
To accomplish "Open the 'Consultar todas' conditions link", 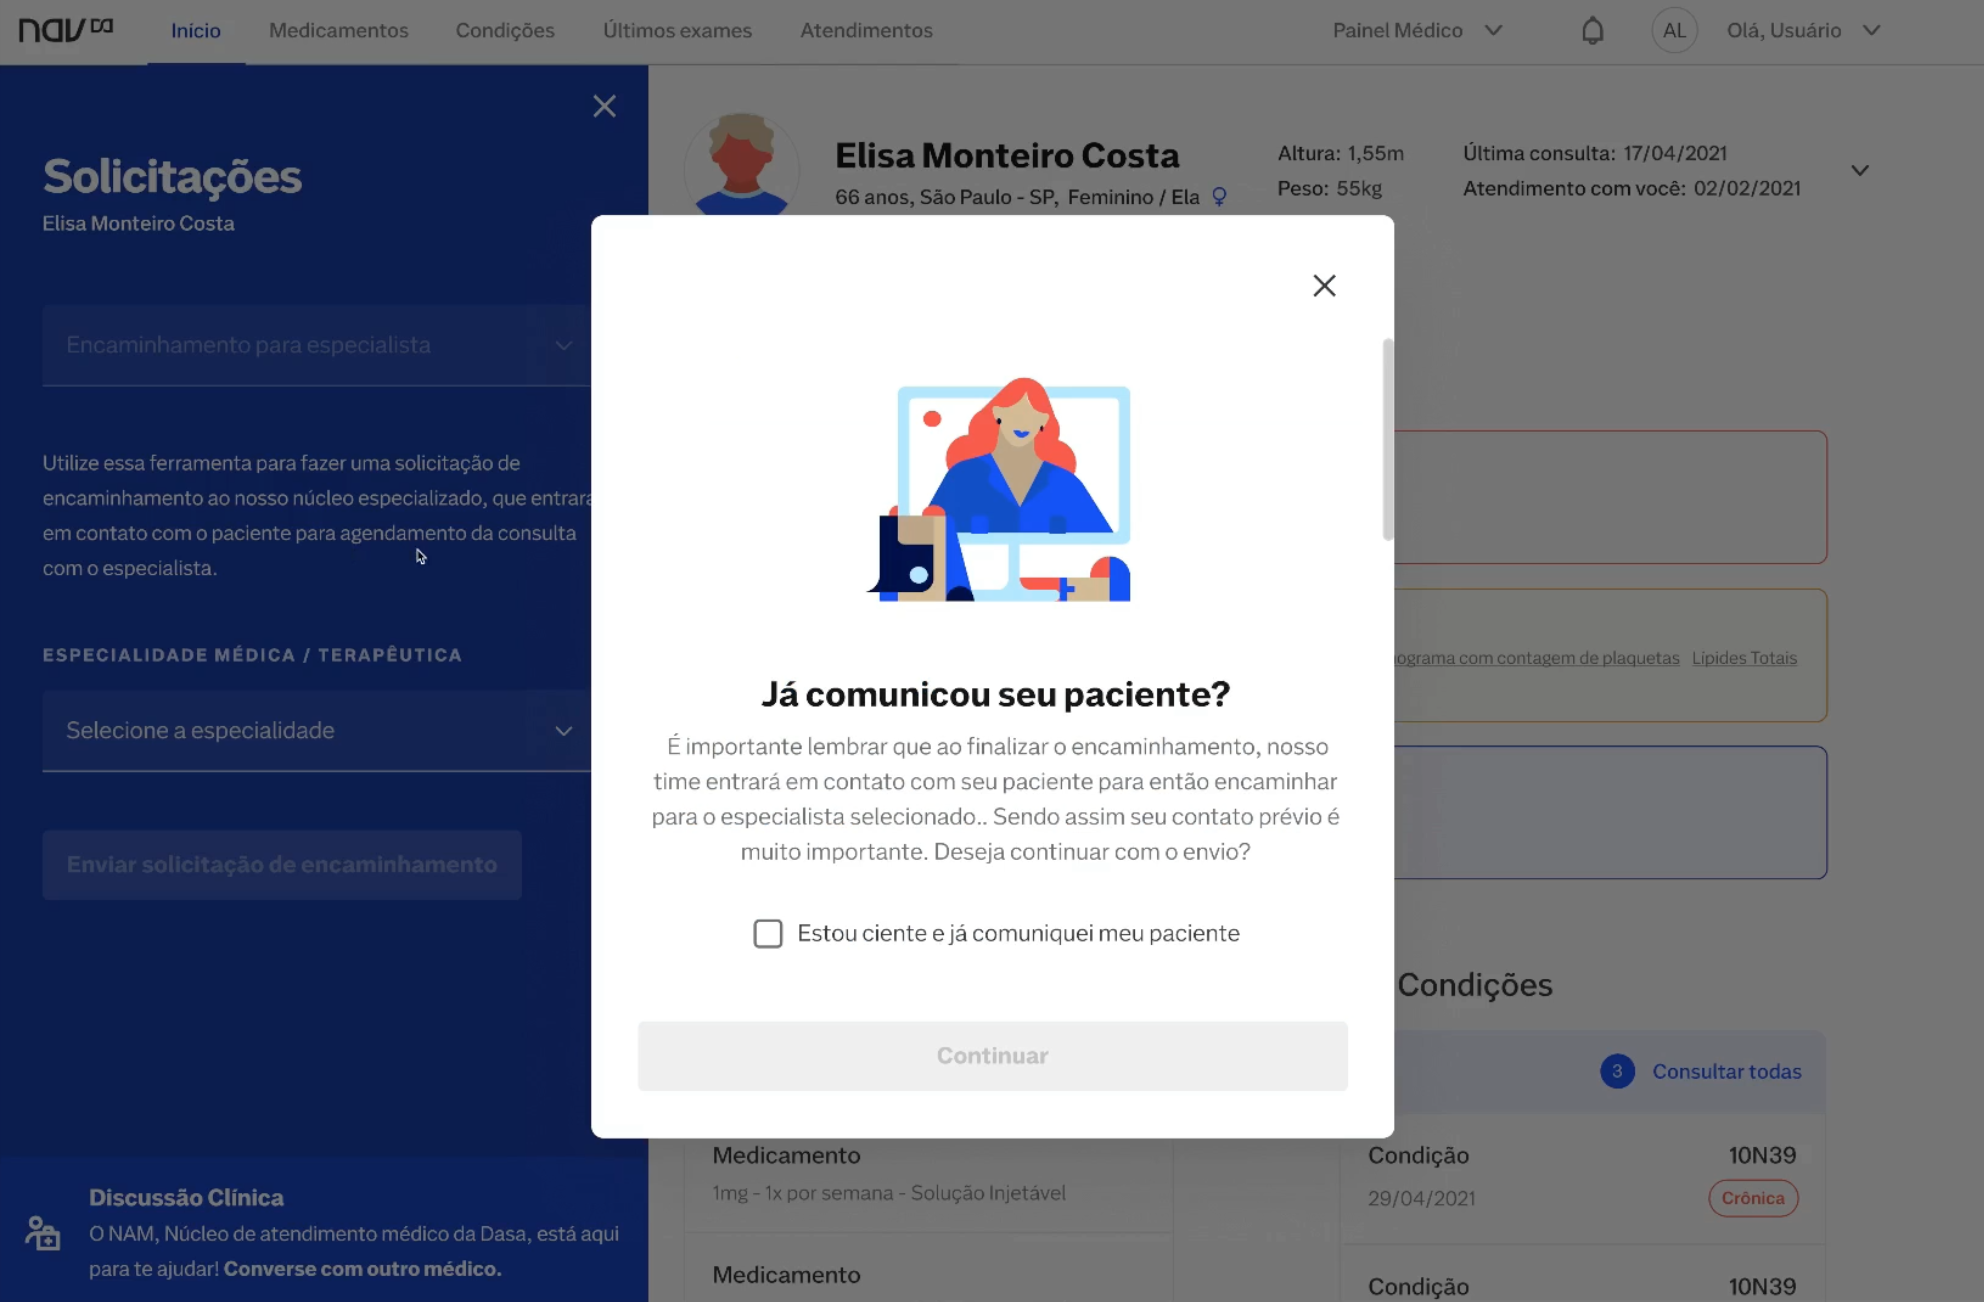I will point(1726,1071).
